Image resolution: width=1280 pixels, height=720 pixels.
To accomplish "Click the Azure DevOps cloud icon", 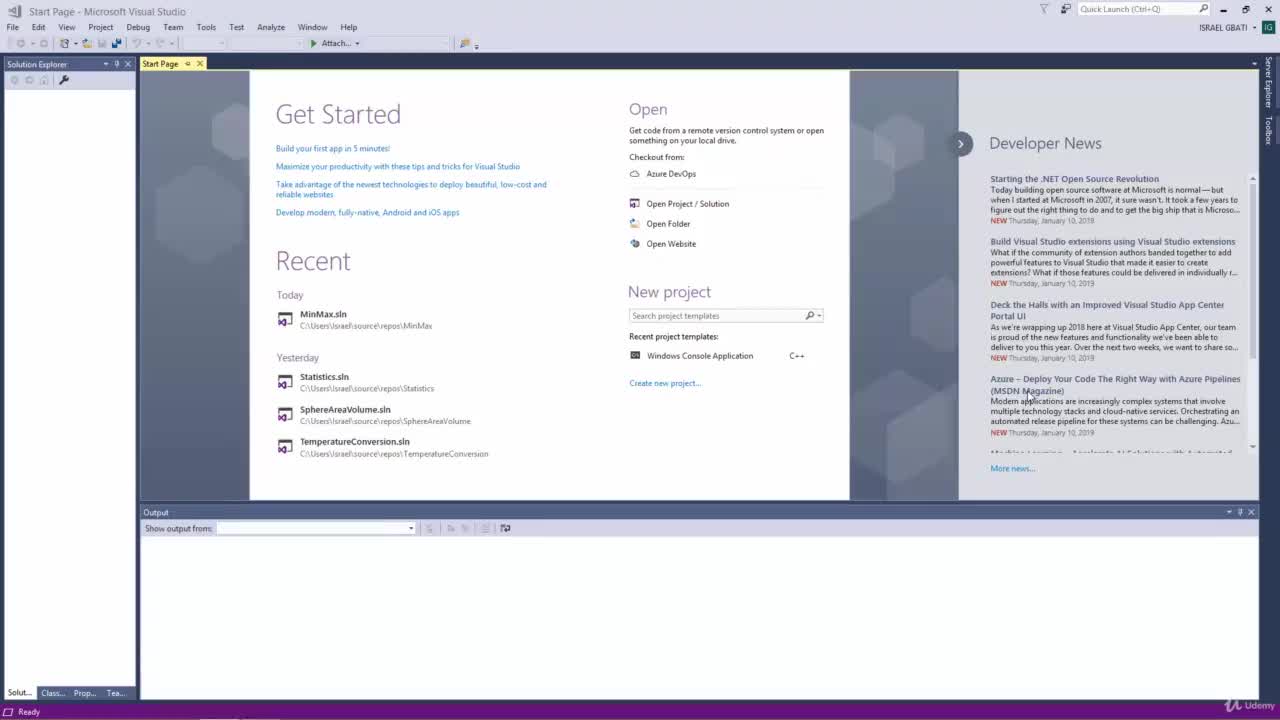I will point(634,174).
